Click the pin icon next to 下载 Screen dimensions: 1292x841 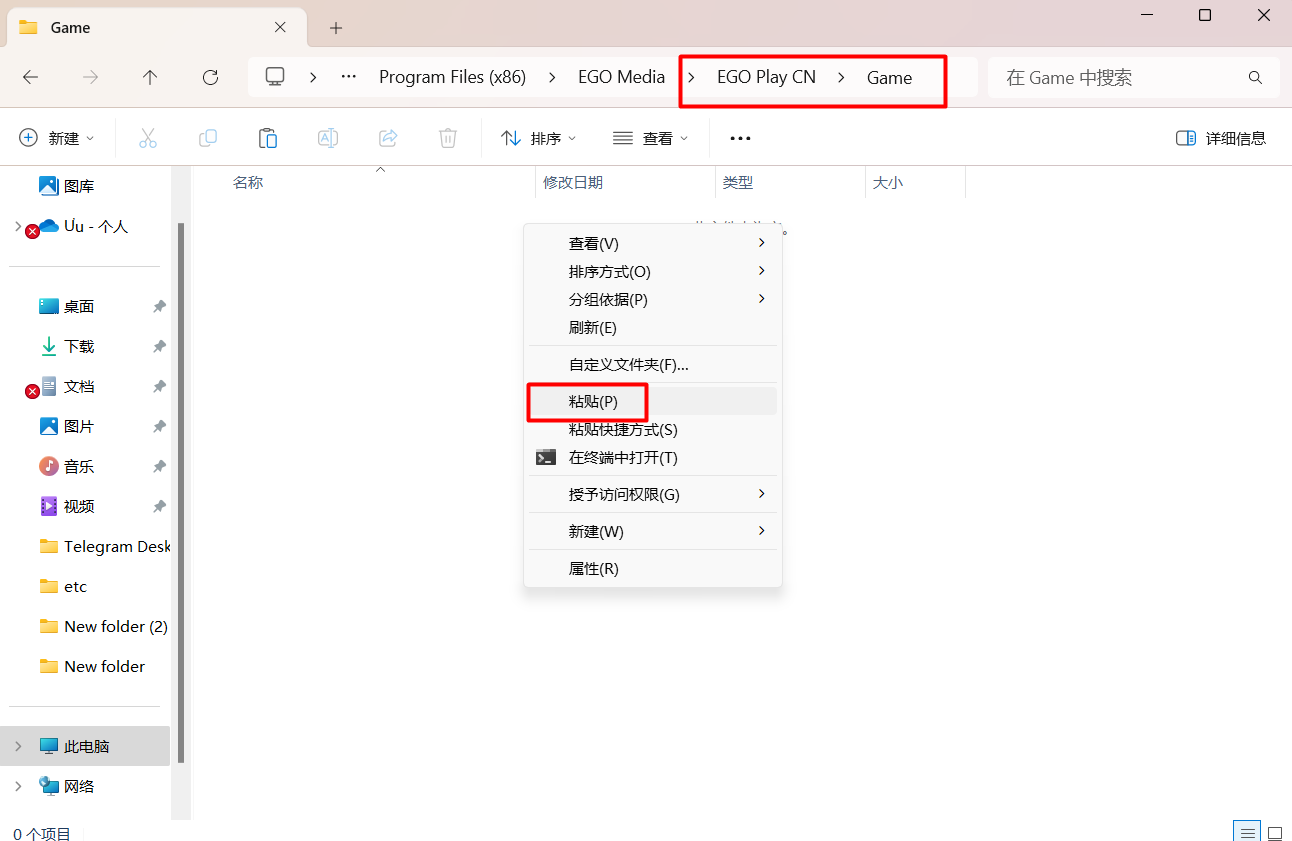tap(159, 346)
